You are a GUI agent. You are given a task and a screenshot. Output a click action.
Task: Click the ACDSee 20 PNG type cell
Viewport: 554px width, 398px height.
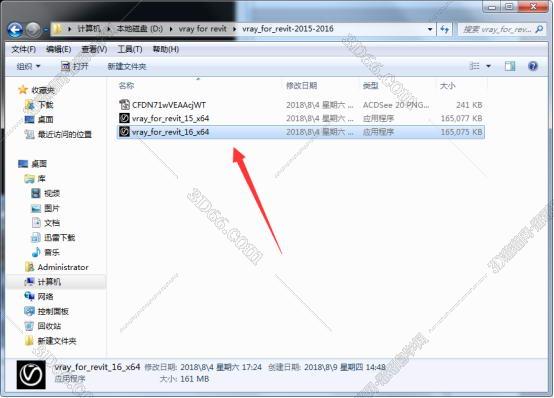[396, 105]
